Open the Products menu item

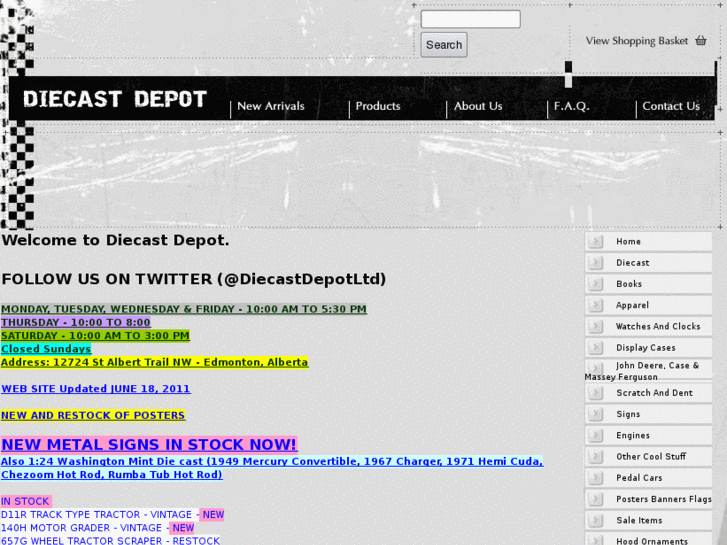tap(378, 106)
